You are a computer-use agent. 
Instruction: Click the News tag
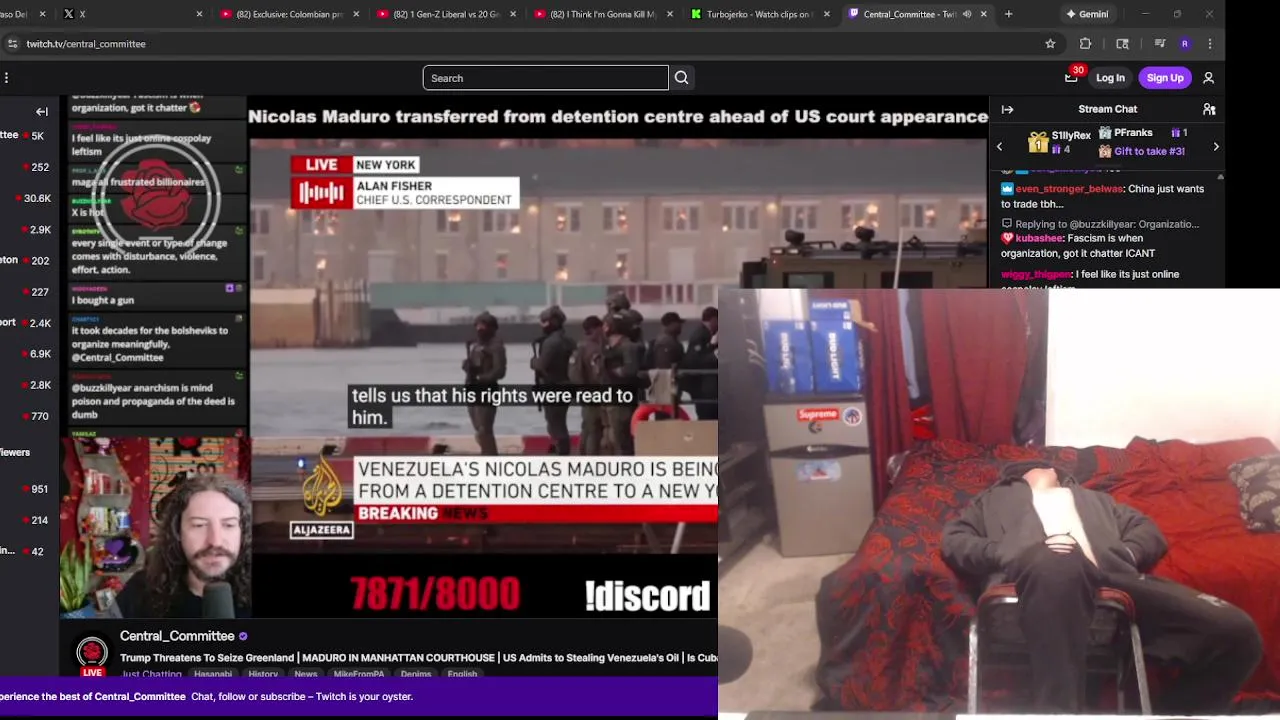(x=305, y=674)
